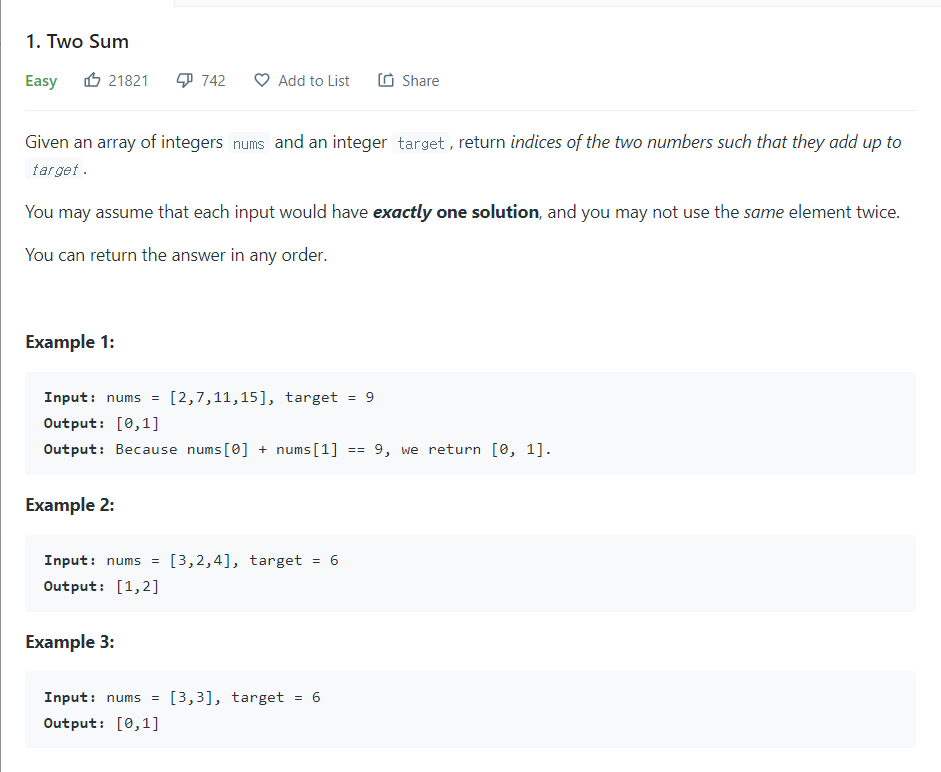The image size is (941, 772).
Task: Click the like counter showing 21821
Action: tap(127, 80)
